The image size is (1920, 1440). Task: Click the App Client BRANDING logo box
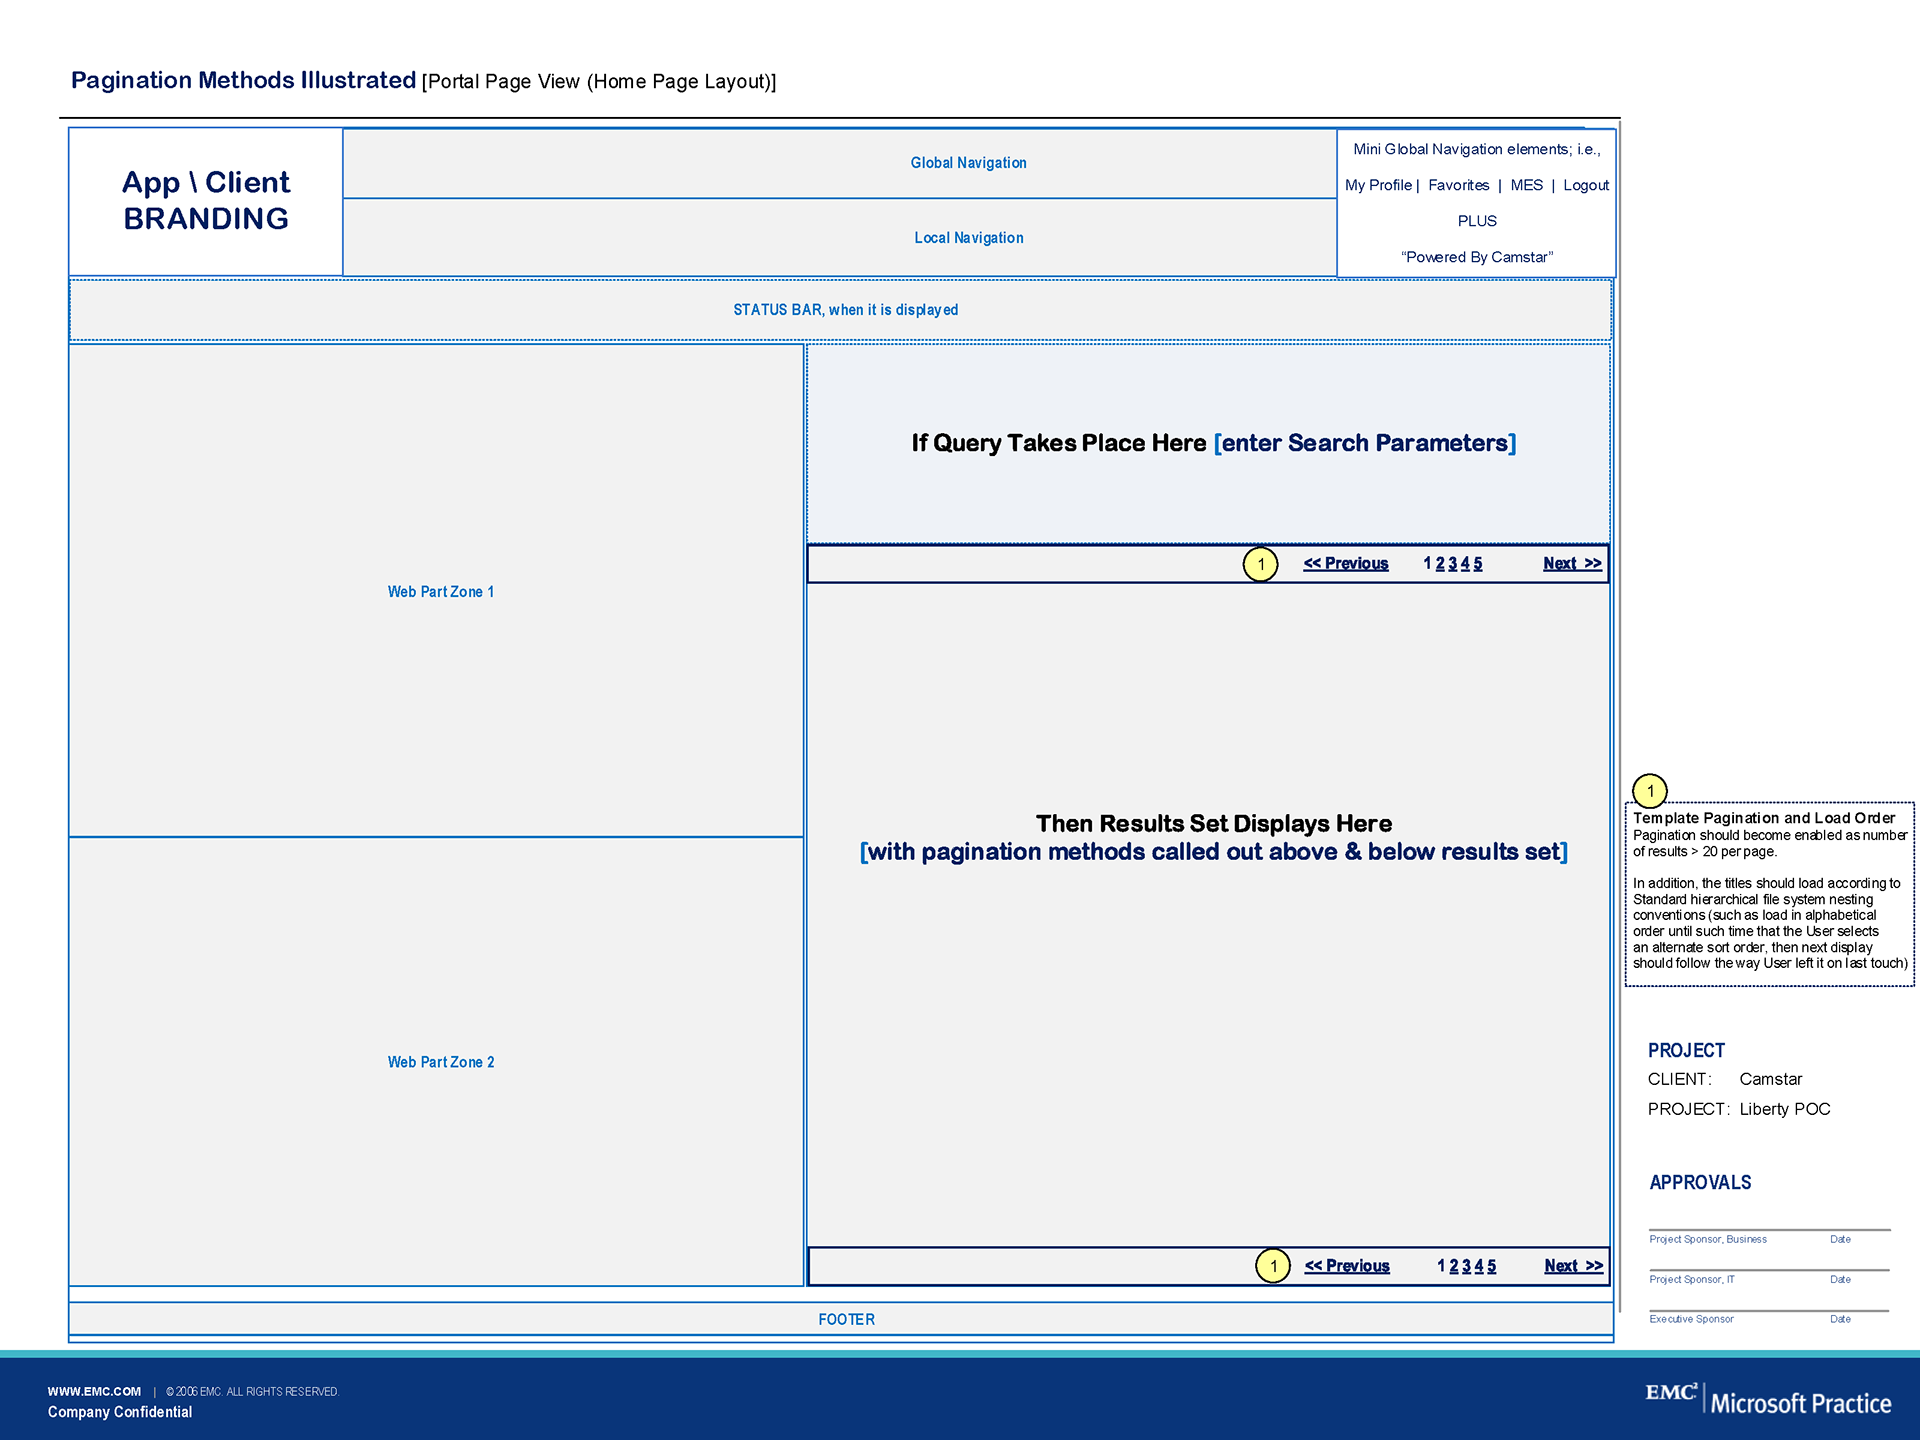pyautogui.click(x=206, y=201)
